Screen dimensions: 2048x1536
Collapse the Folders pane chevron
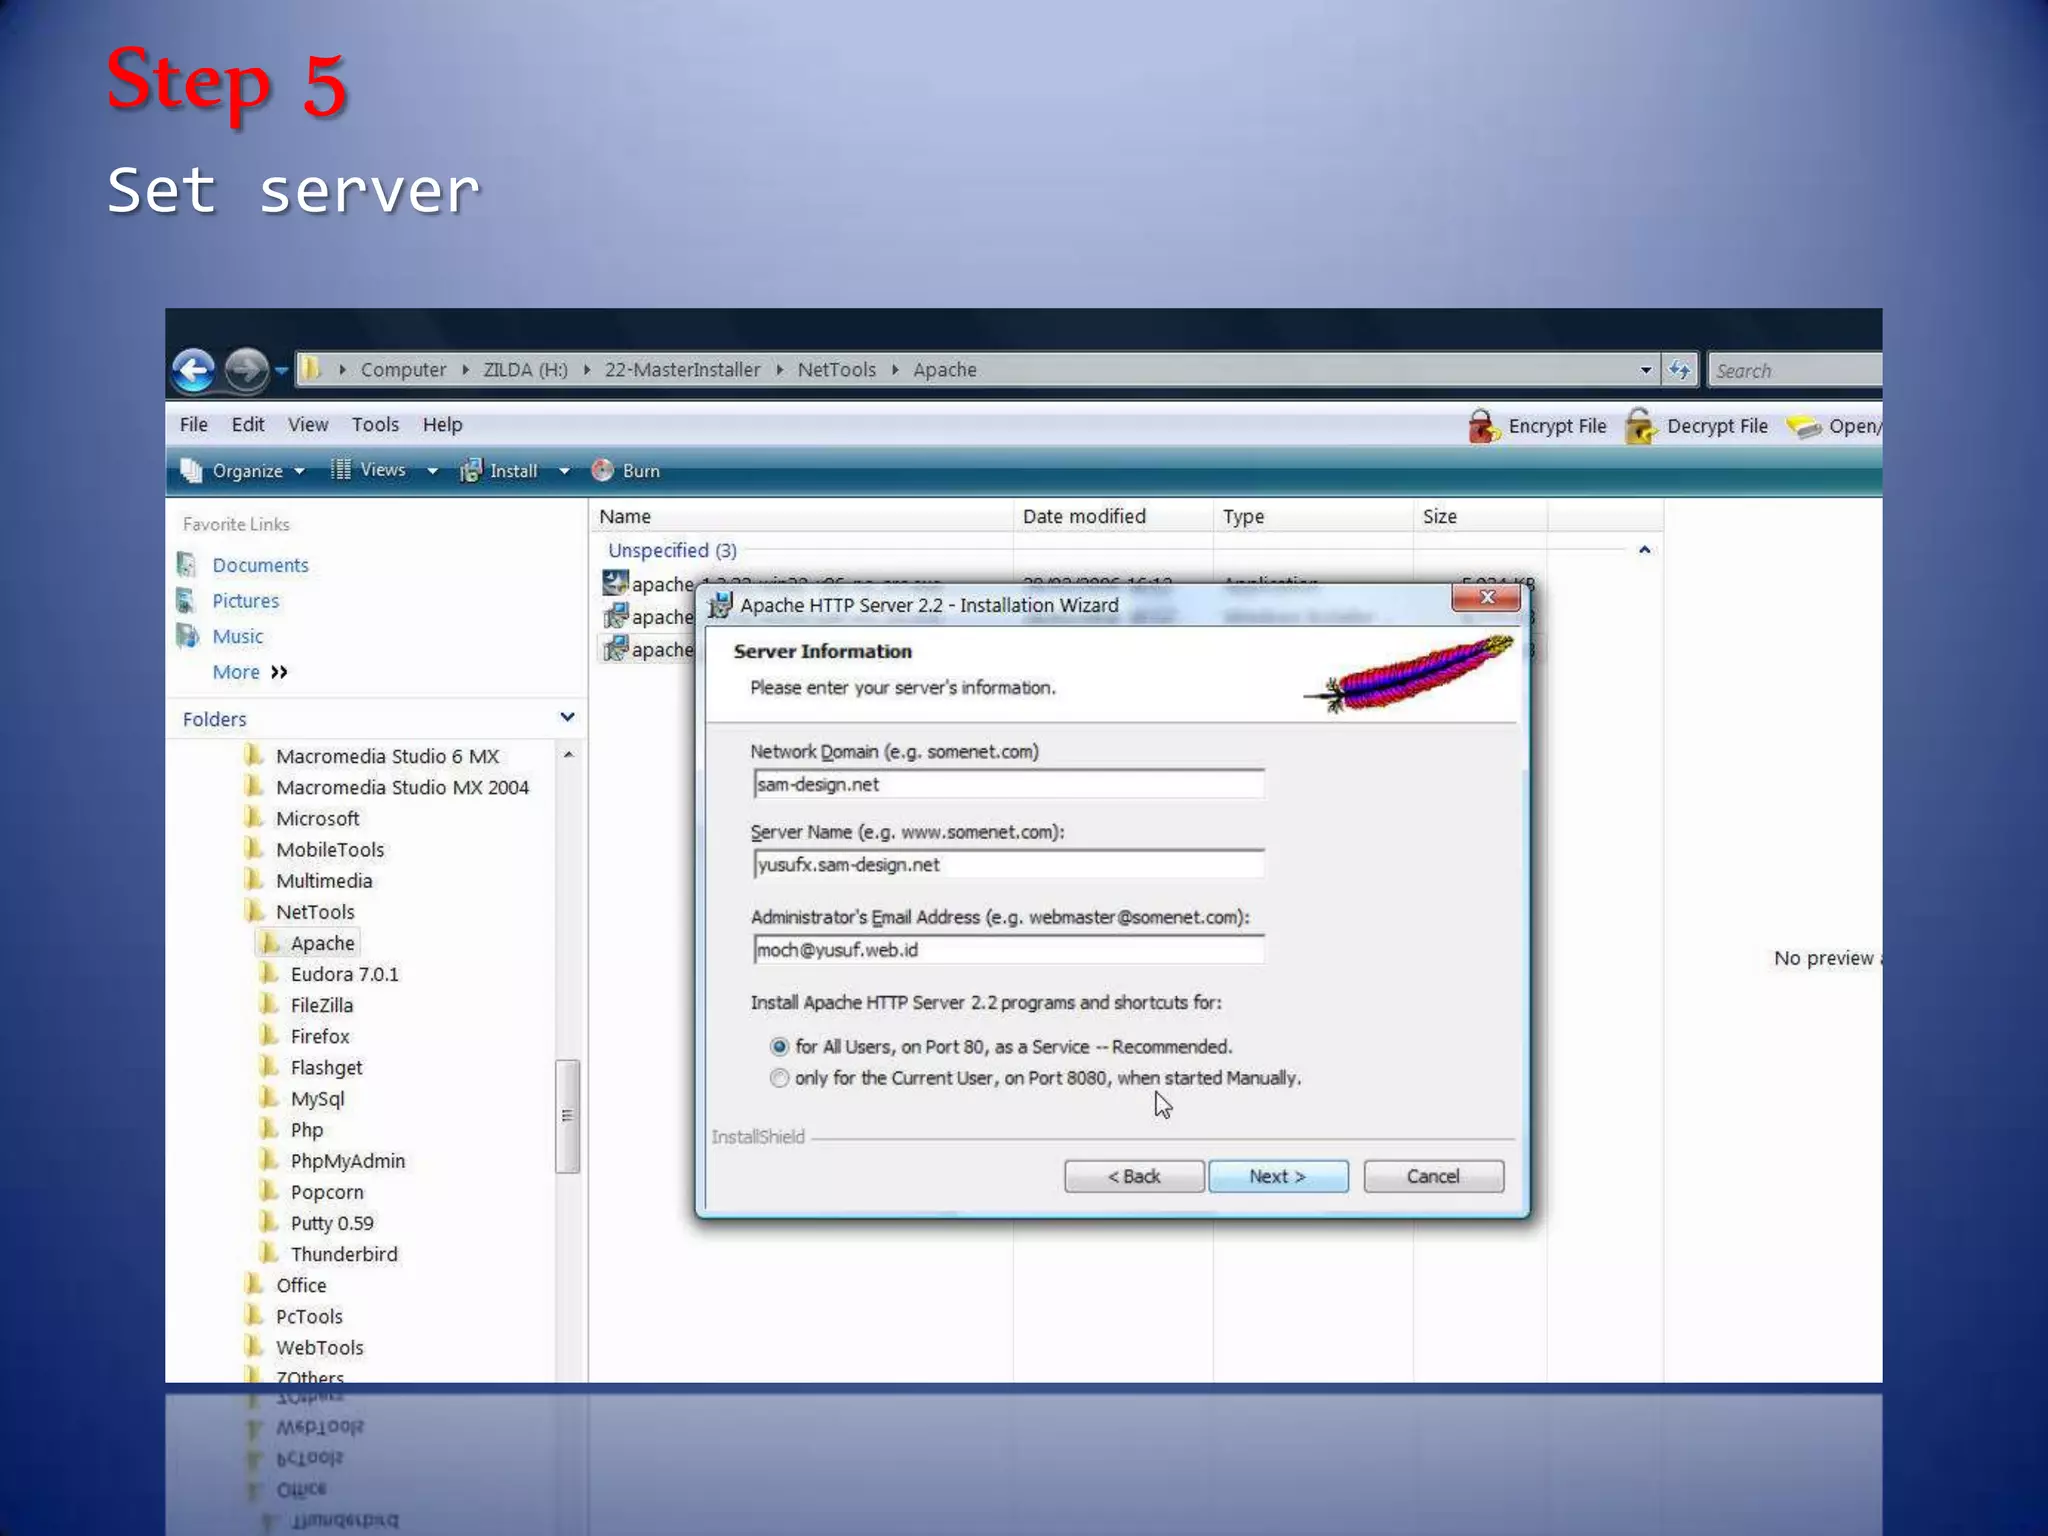(567, 717)
